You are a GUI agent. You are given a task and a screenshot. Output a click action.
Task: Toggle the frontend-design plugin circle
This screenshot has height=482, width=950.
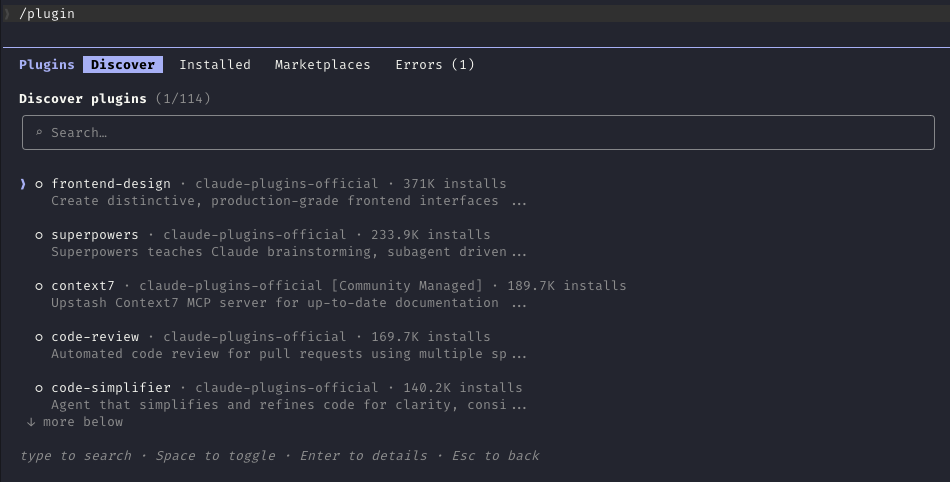39,184
